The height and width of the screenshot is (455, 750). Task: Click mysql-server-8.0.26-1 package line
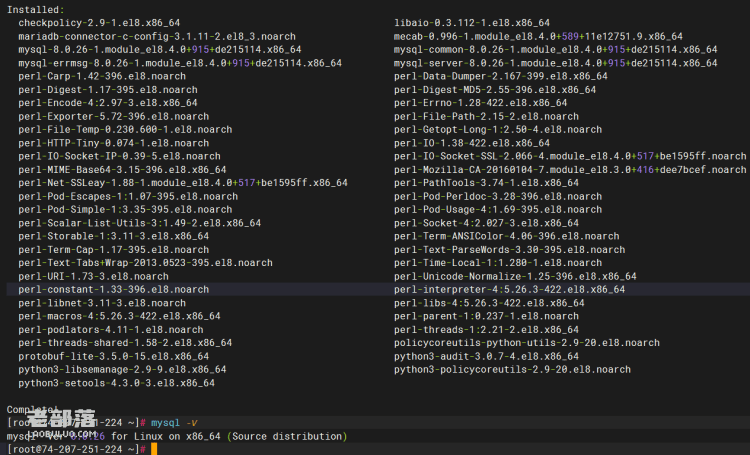point(555,63)
